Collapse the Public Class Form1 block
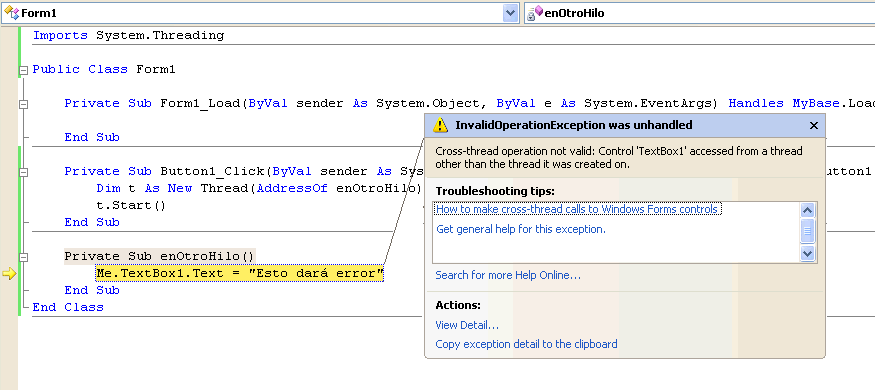This screenshot has height=390, width=875. pyautogui.click(x=23, y=70)
